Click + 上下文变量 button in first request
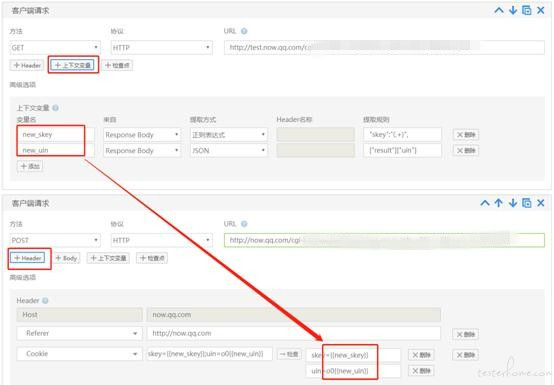 [x=73, y=65]
